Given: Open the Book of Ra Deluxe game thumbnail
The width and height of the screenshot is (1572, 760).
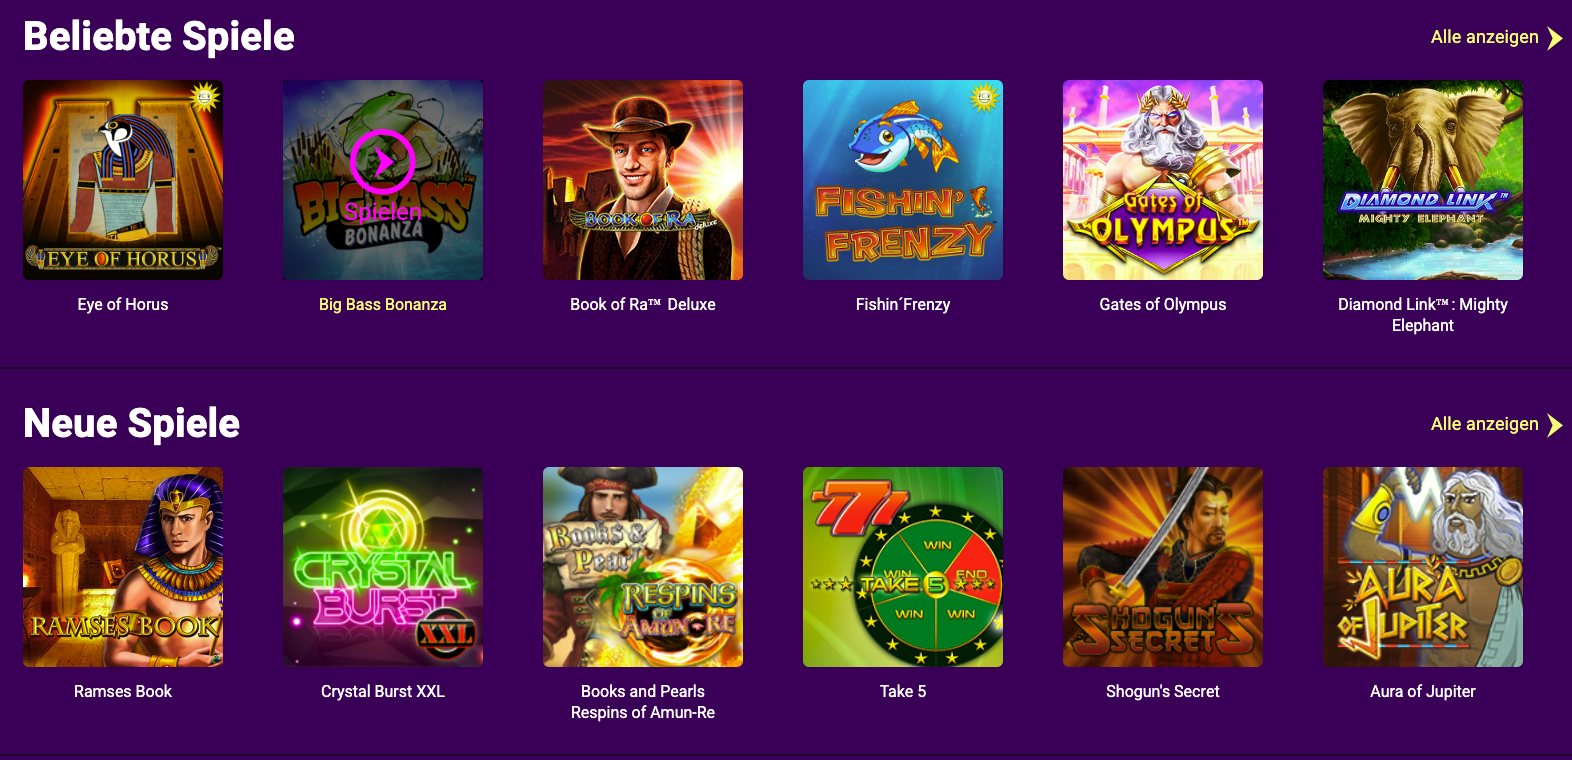Looking at the screenshot, I should 643,180.
